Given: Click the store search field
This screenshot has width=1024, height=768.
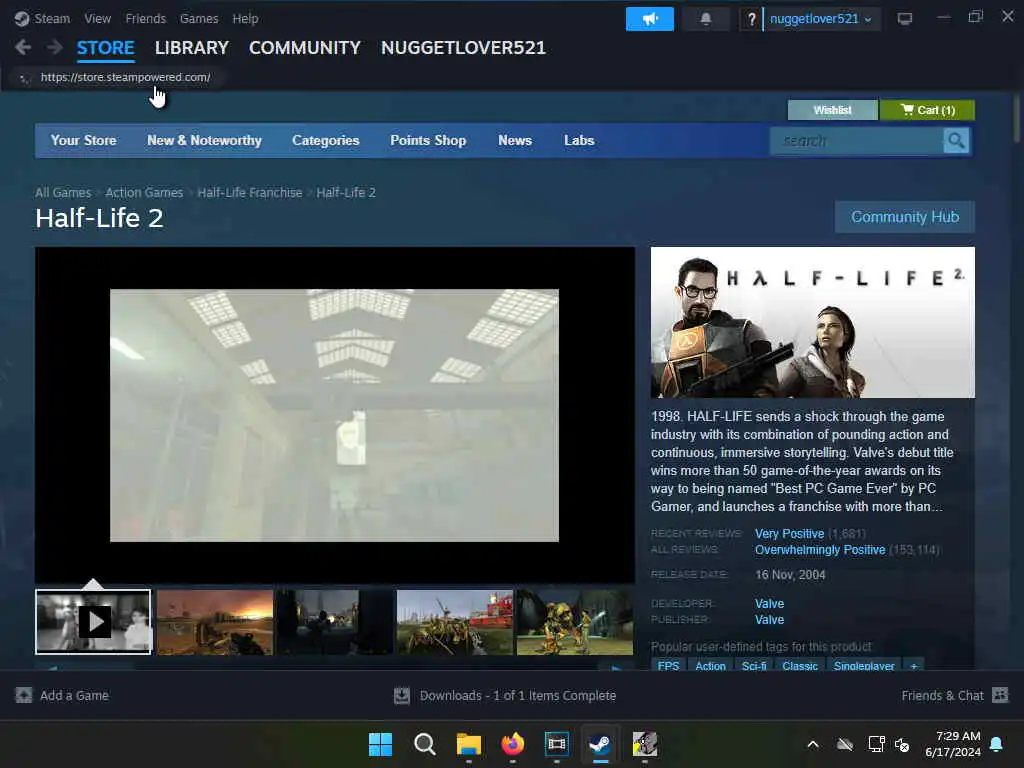Looking at the screenshot, I should pyautogui.click(x=857, y=140).
